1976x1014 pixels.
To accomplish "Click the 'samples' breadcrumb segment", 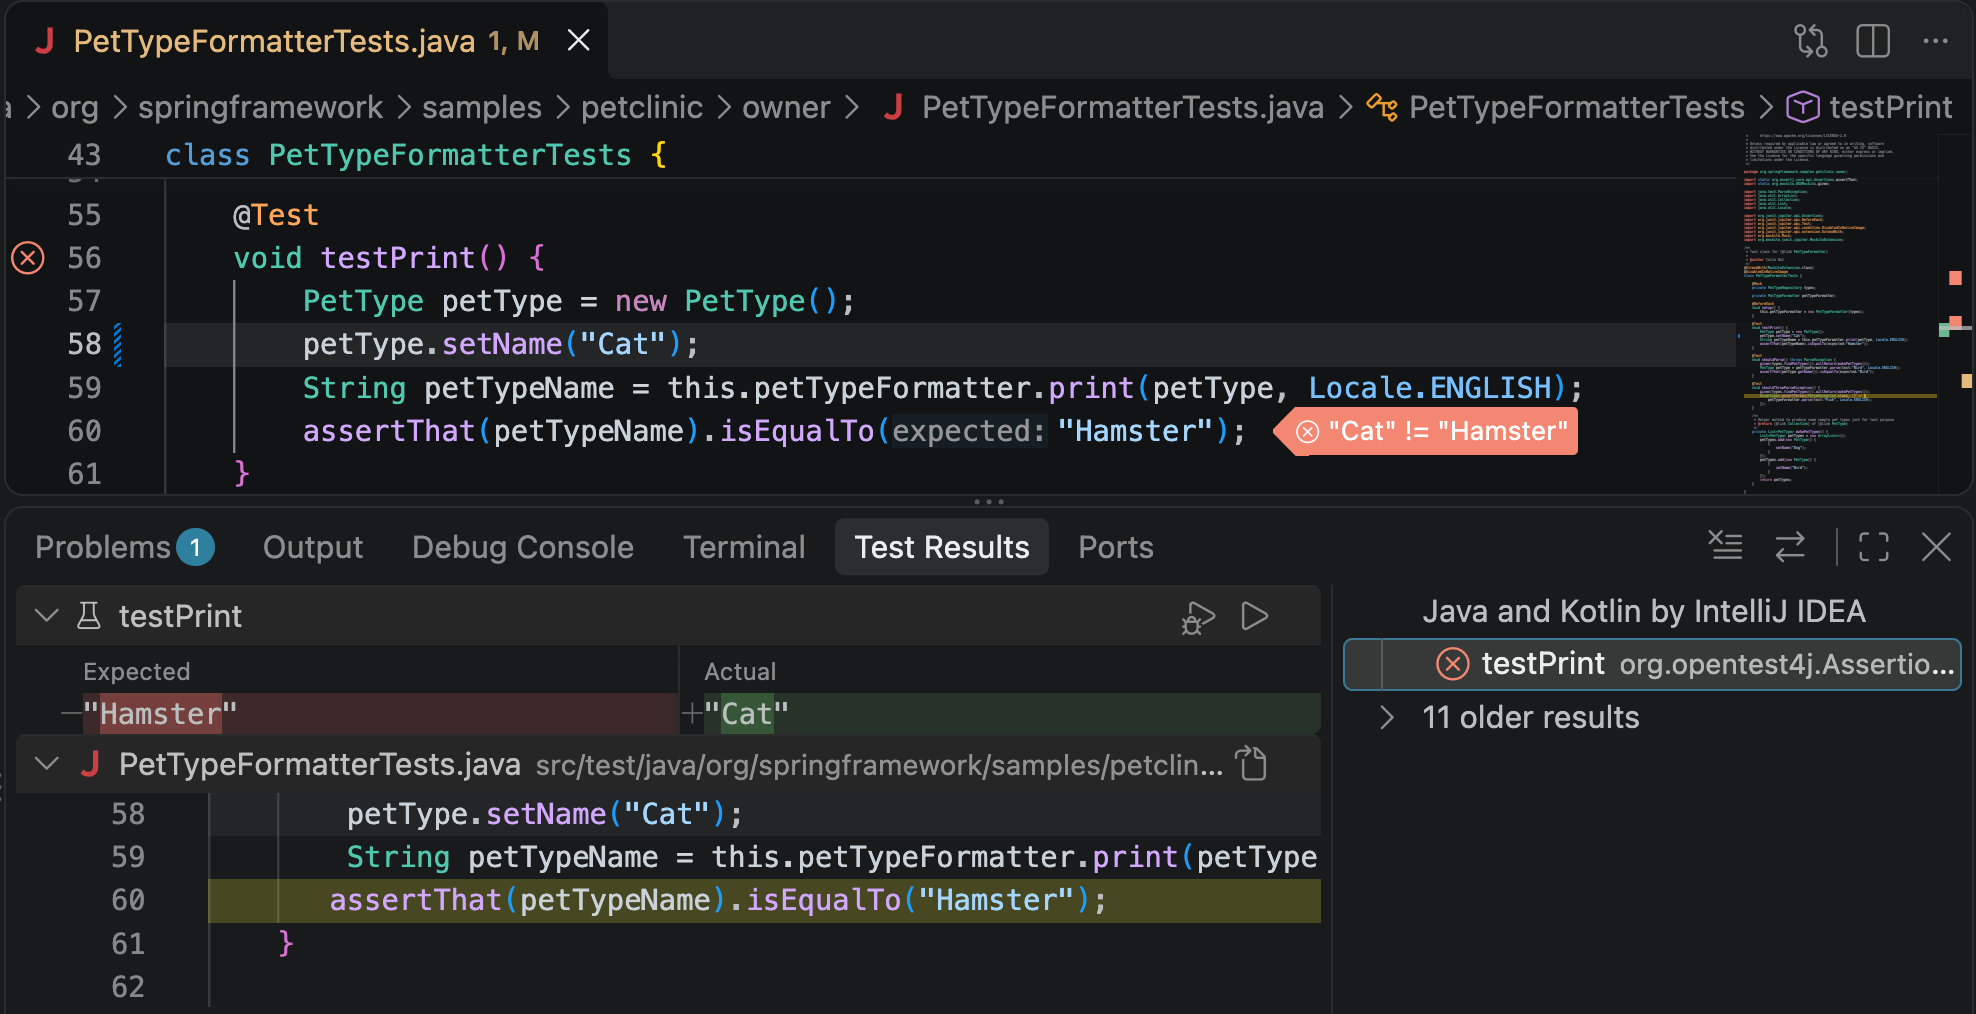I will point(482,107).
